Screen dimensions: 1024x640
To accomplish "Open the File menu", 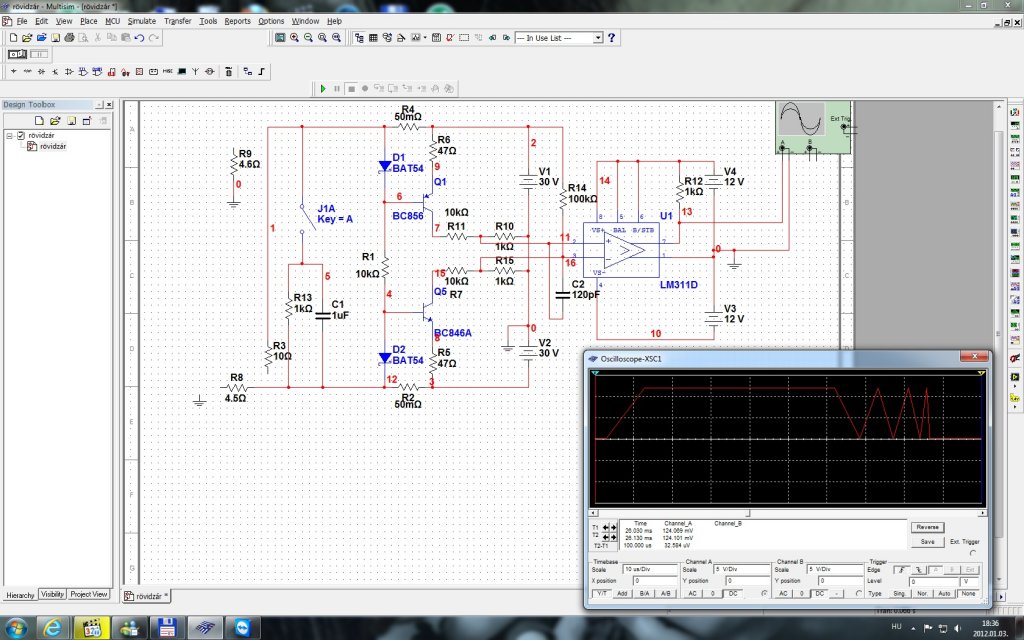I will [22, 21].
